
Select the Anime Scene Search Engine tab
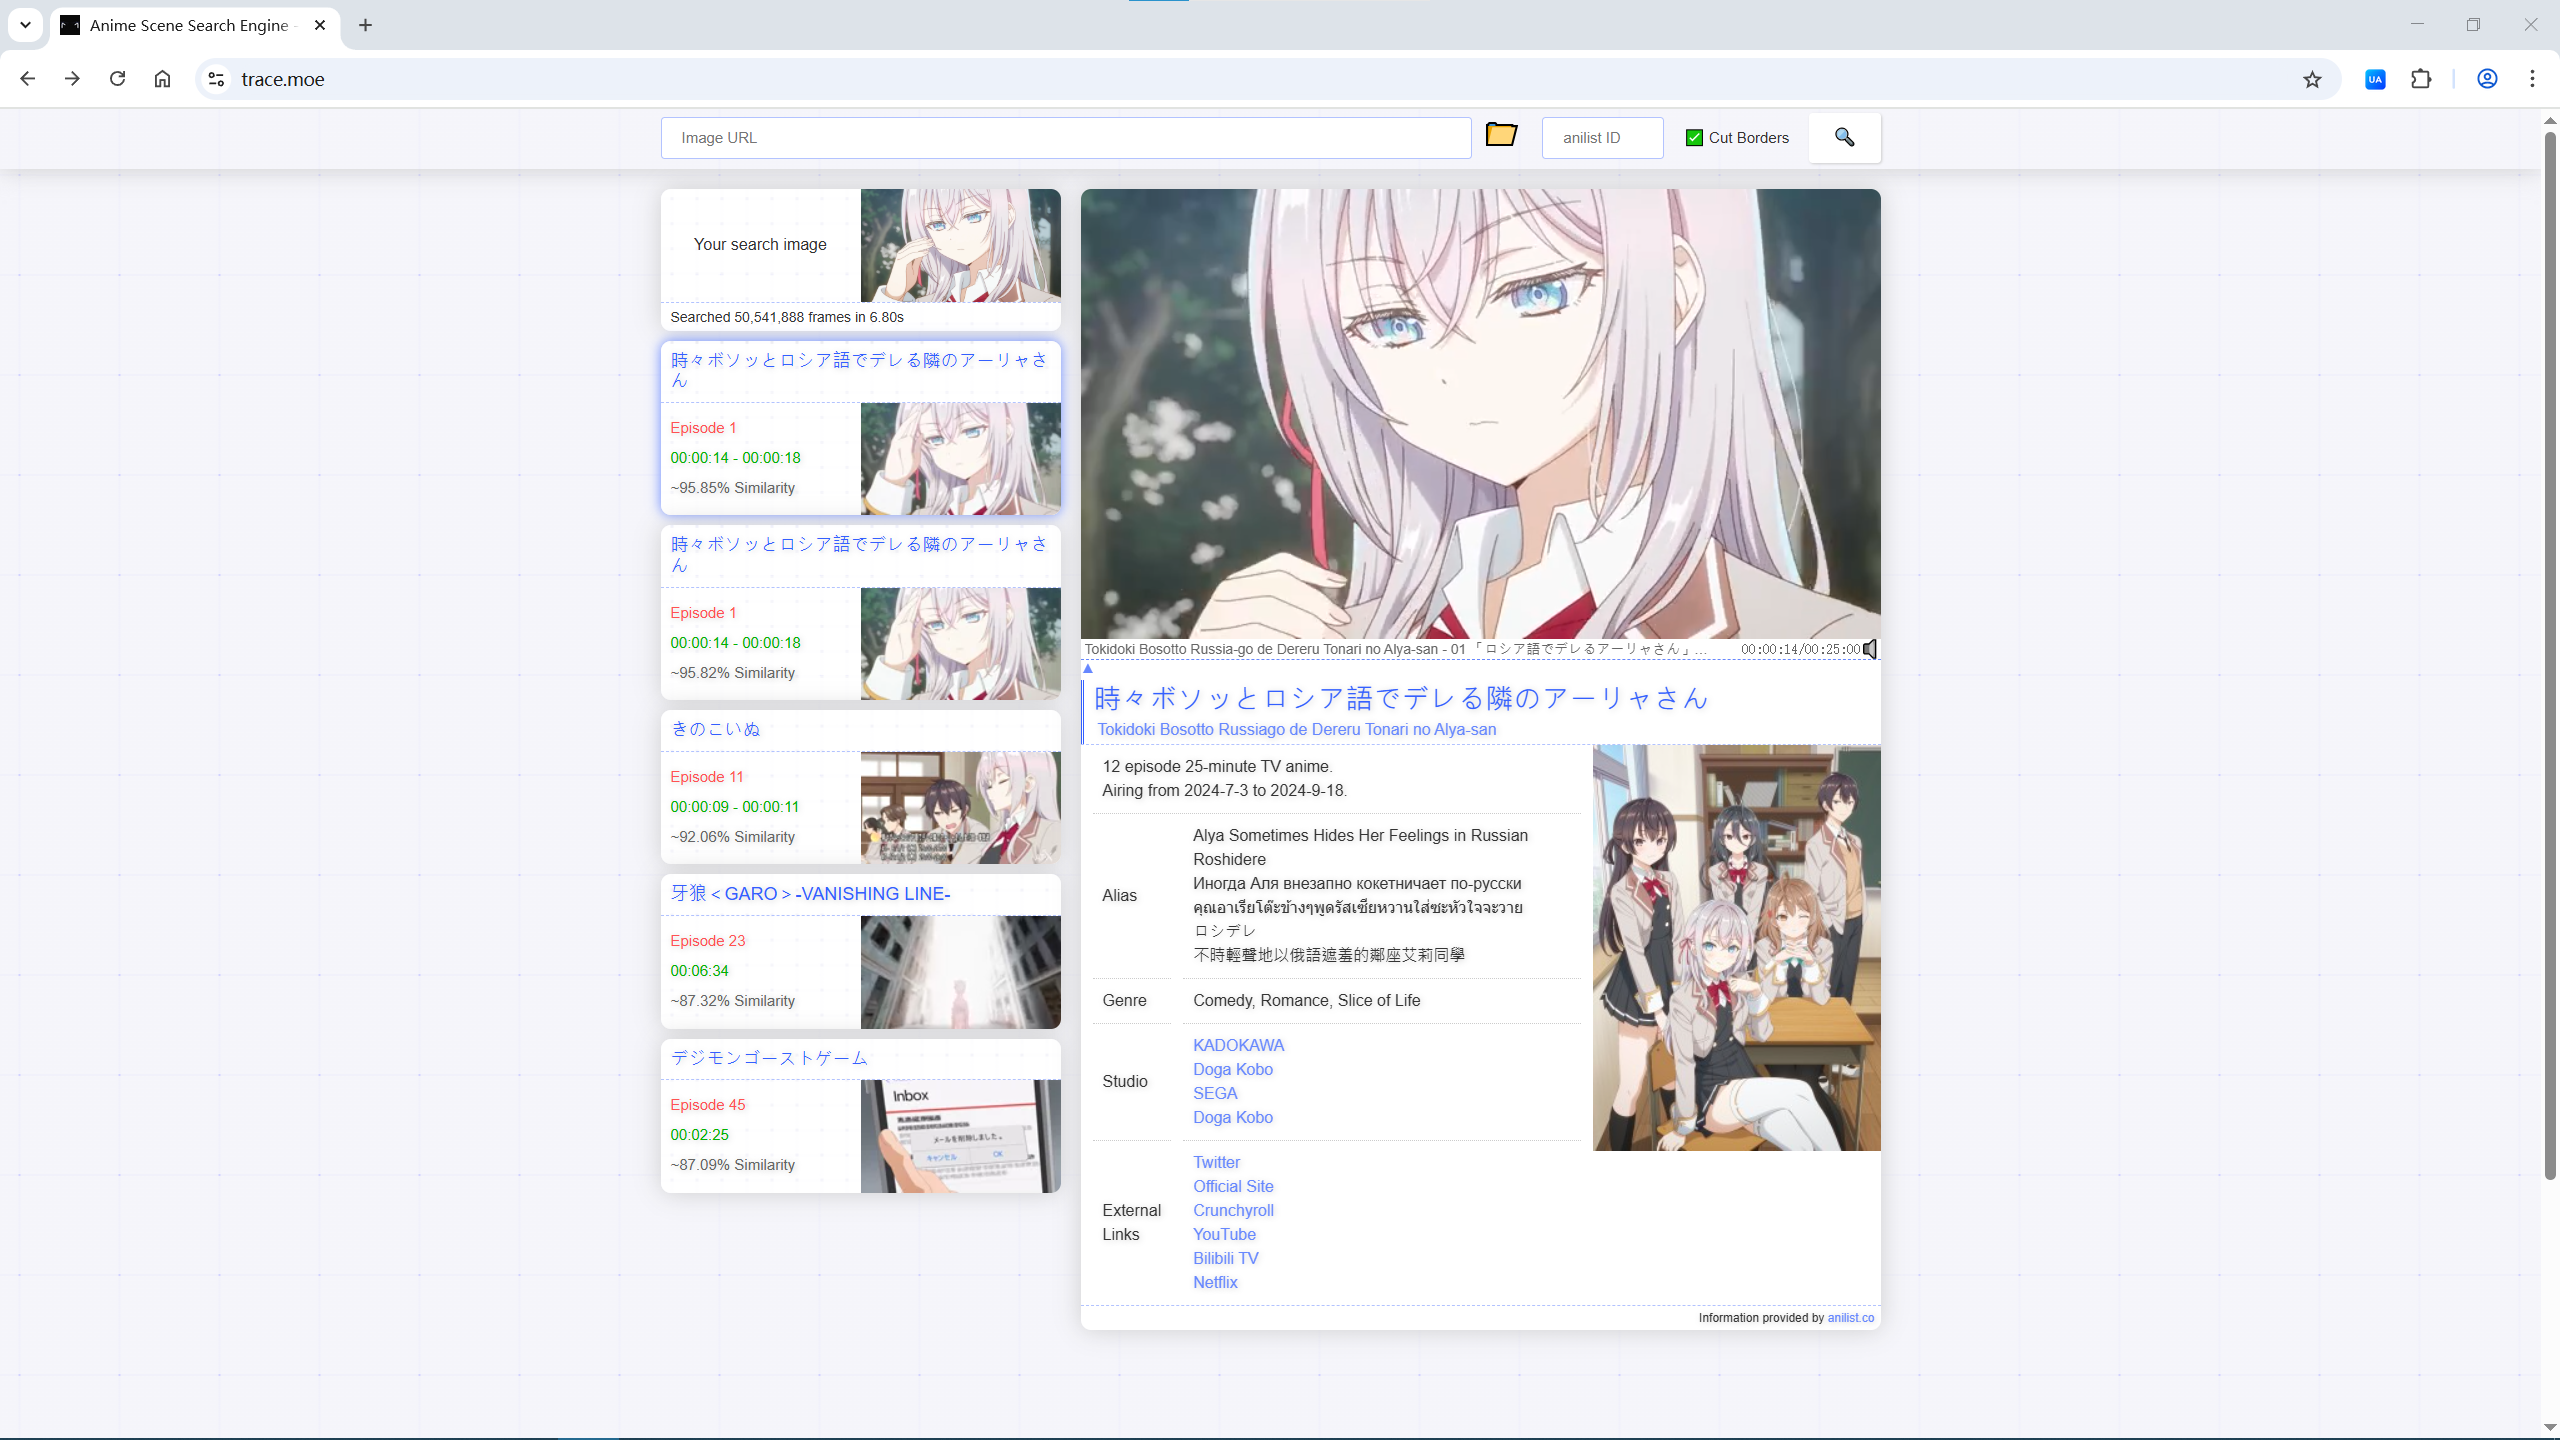190,25
